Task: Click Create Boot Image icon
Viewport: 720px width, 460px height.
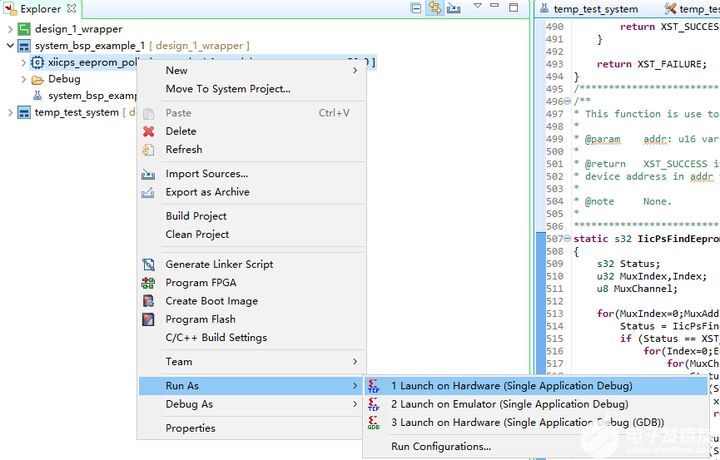Action: click(148, 301)
